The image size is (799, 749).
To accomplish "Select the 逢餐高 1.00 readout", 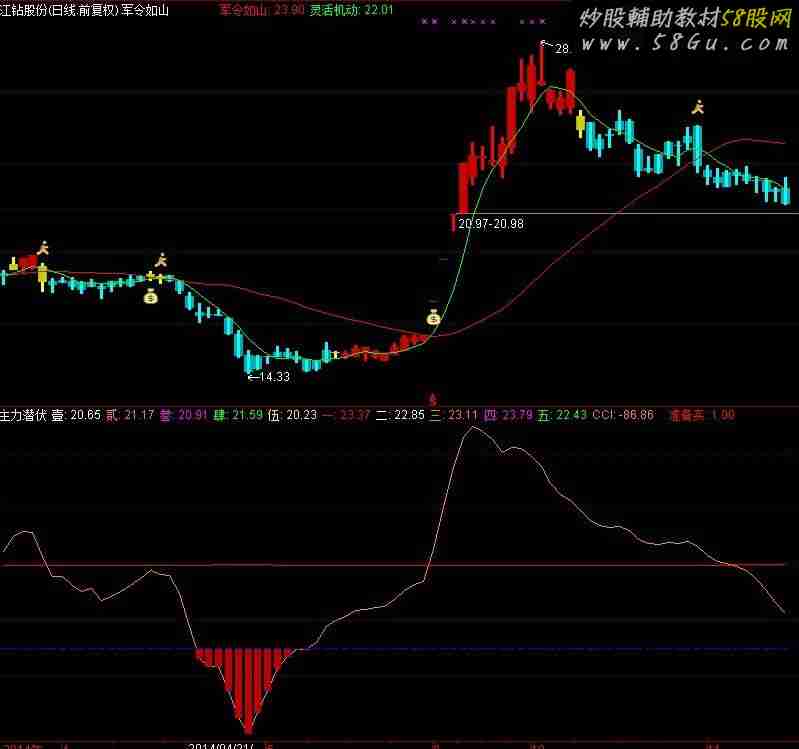I will 701,413.
